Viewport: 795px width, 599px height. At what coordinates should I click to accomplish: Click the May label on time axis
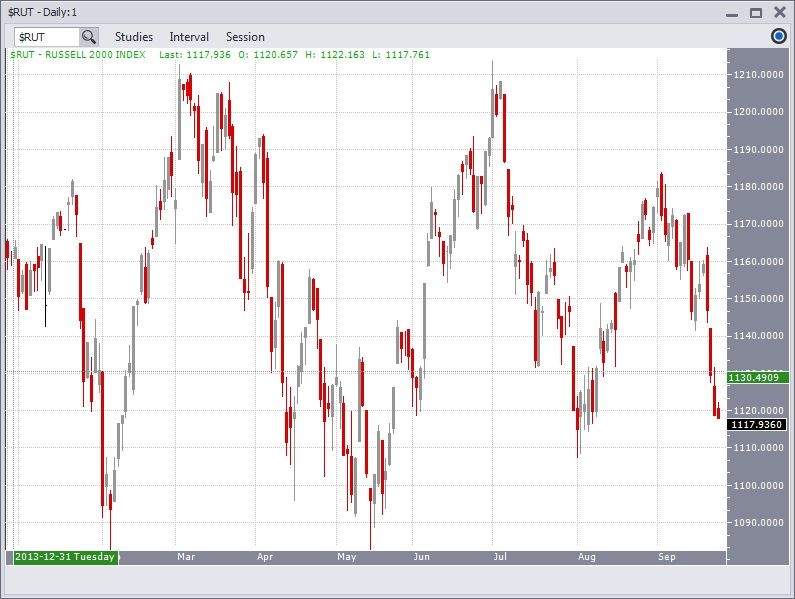click(x=347, y=556)
